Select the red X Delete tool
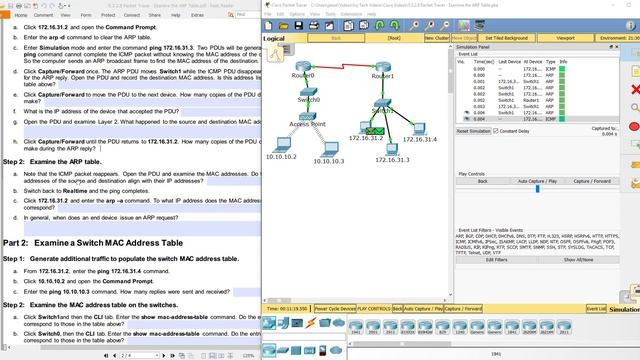640x360 pixels. pos(635,89)
